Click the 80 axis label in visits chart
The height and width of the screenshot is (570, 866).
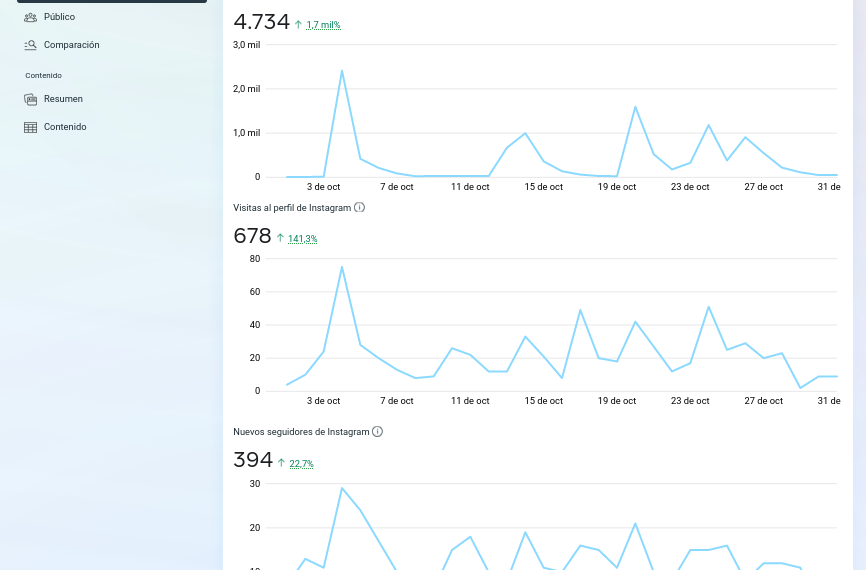255,258
